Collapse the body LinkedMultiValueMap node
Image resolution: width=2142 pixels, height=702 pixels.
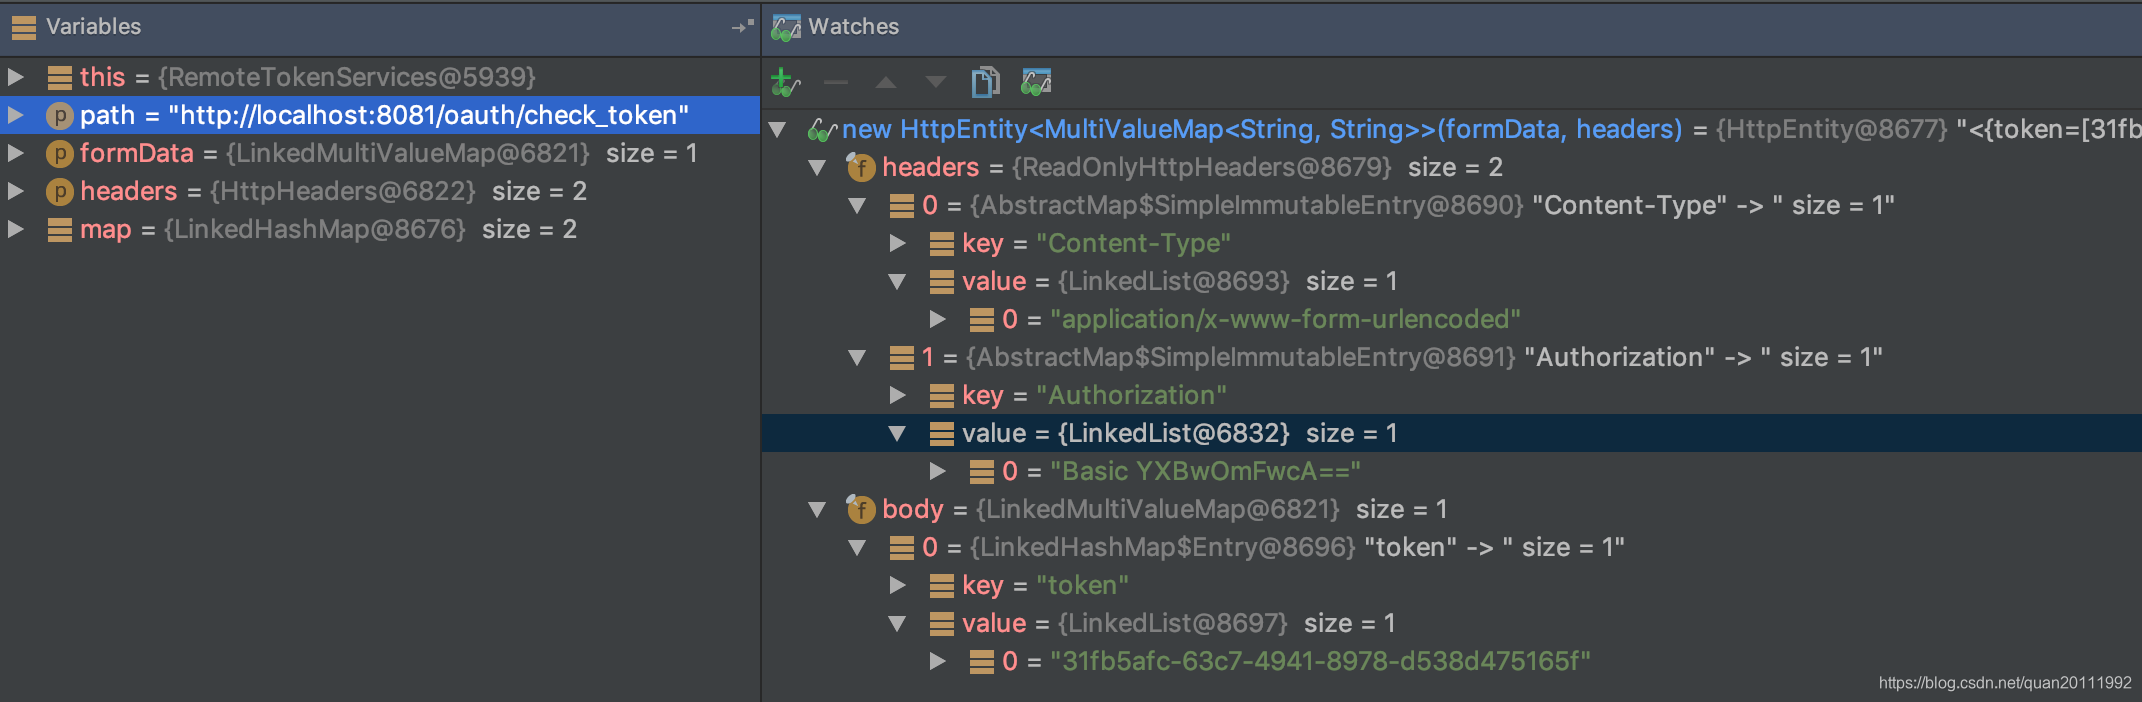(x=817, y=510)
